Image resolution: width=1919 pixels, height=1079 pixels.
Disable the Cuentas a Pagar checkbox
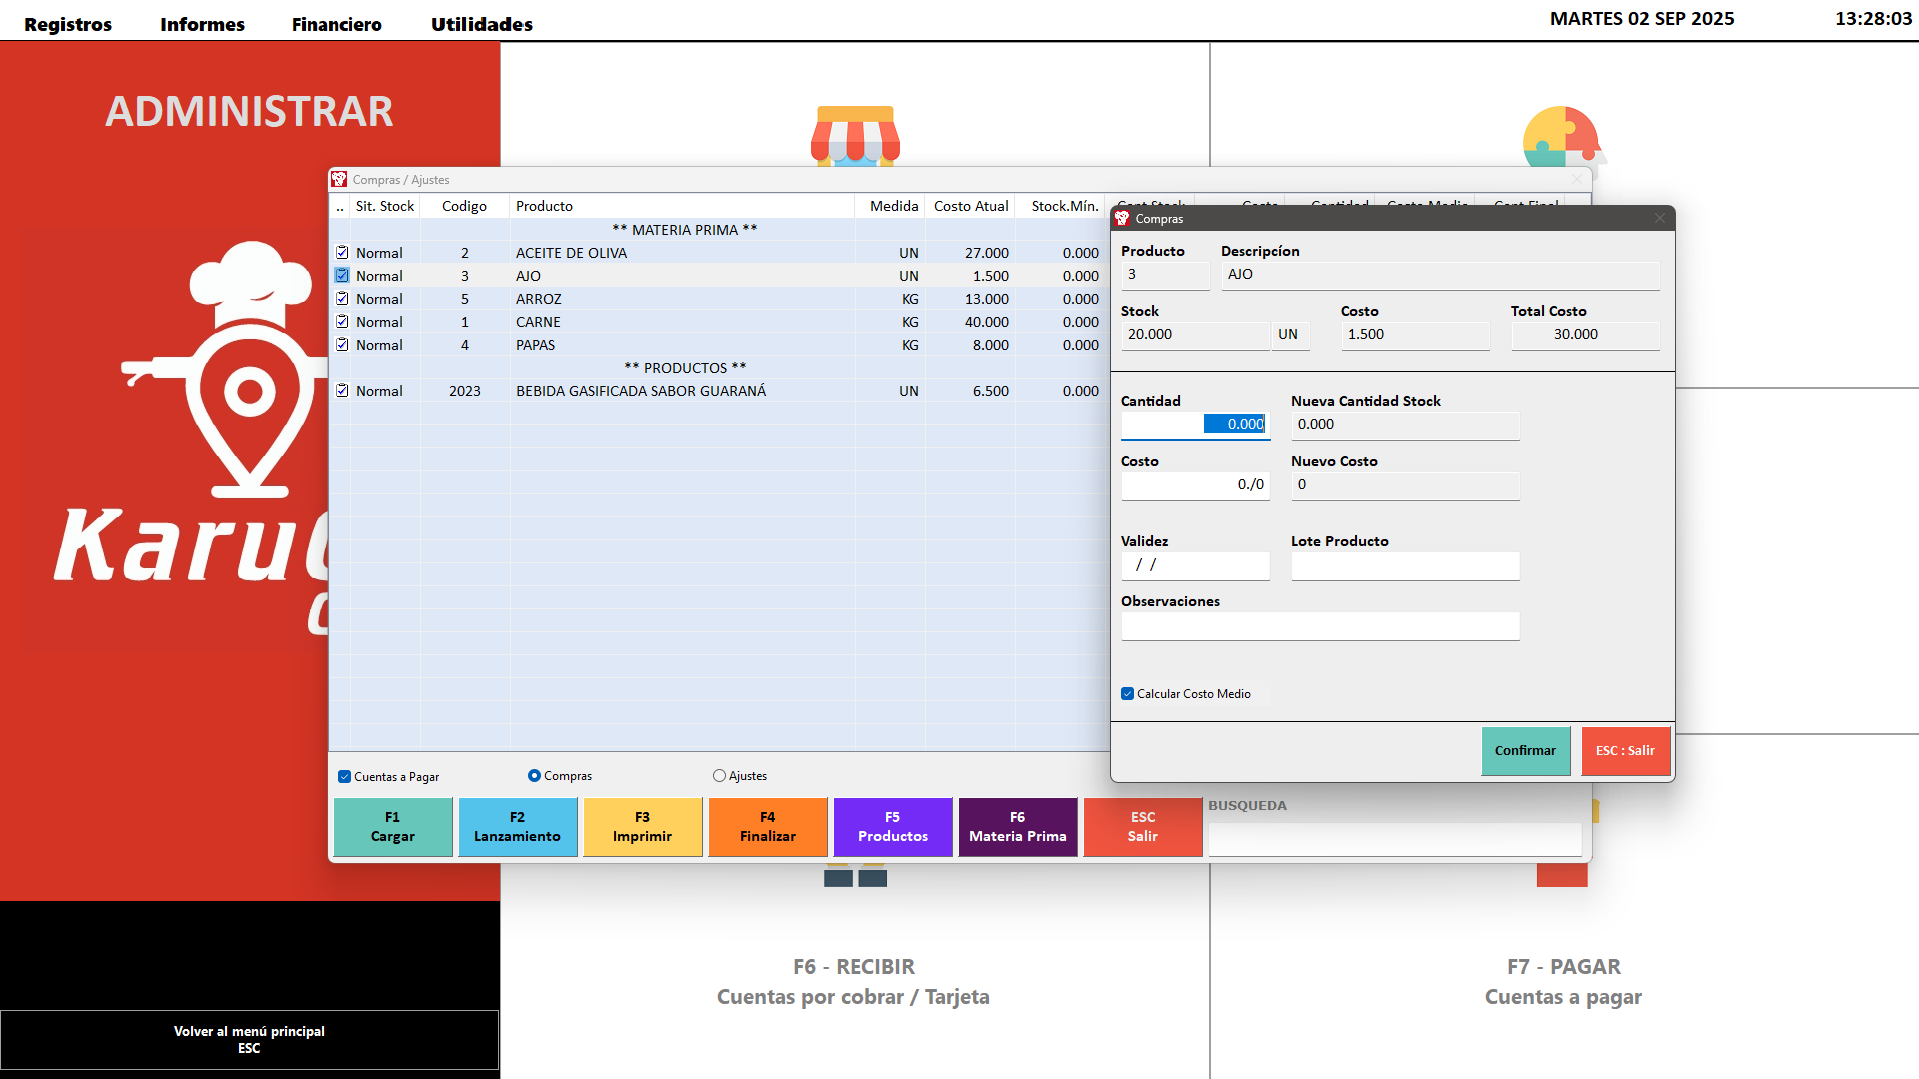pyautogui.click(x=344, y=777)
